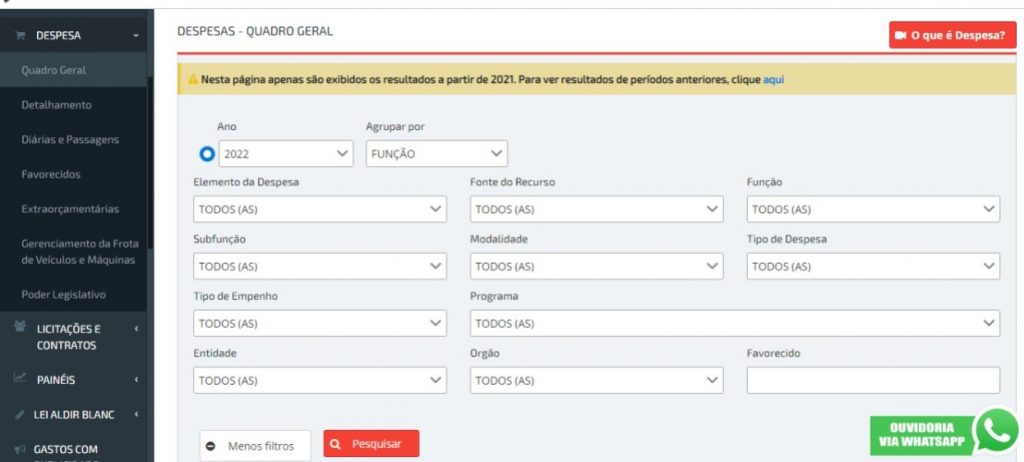Click the WhatsApp Ouvidoria icon
The height and width of the screenshot is (462, 1024).
coord(996,431)
